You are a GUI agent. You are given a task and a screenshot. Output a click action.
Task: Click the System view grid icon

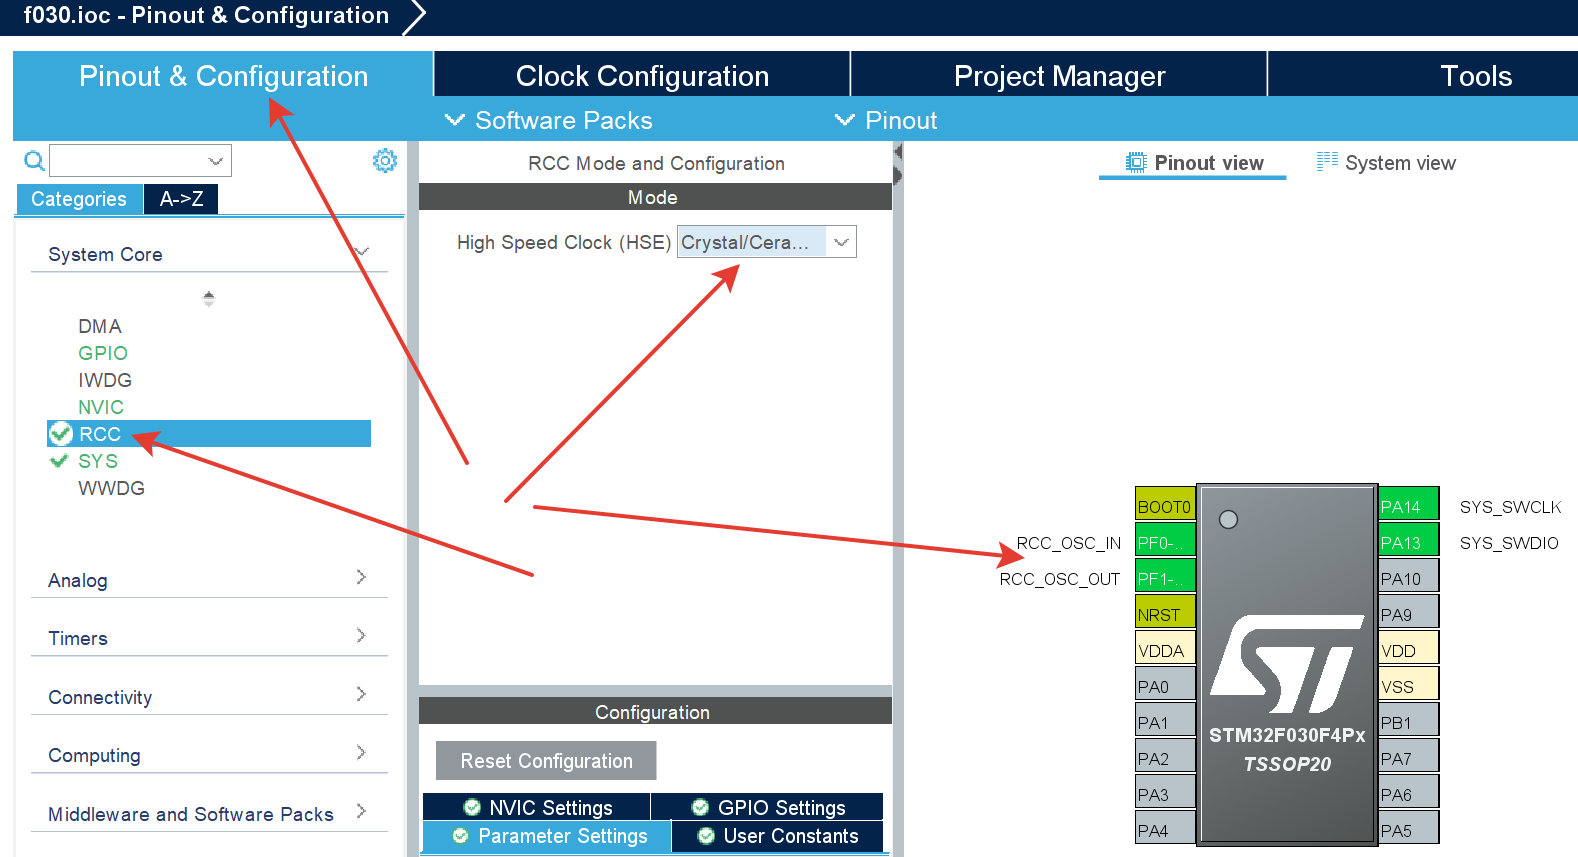coord(1327,162)
